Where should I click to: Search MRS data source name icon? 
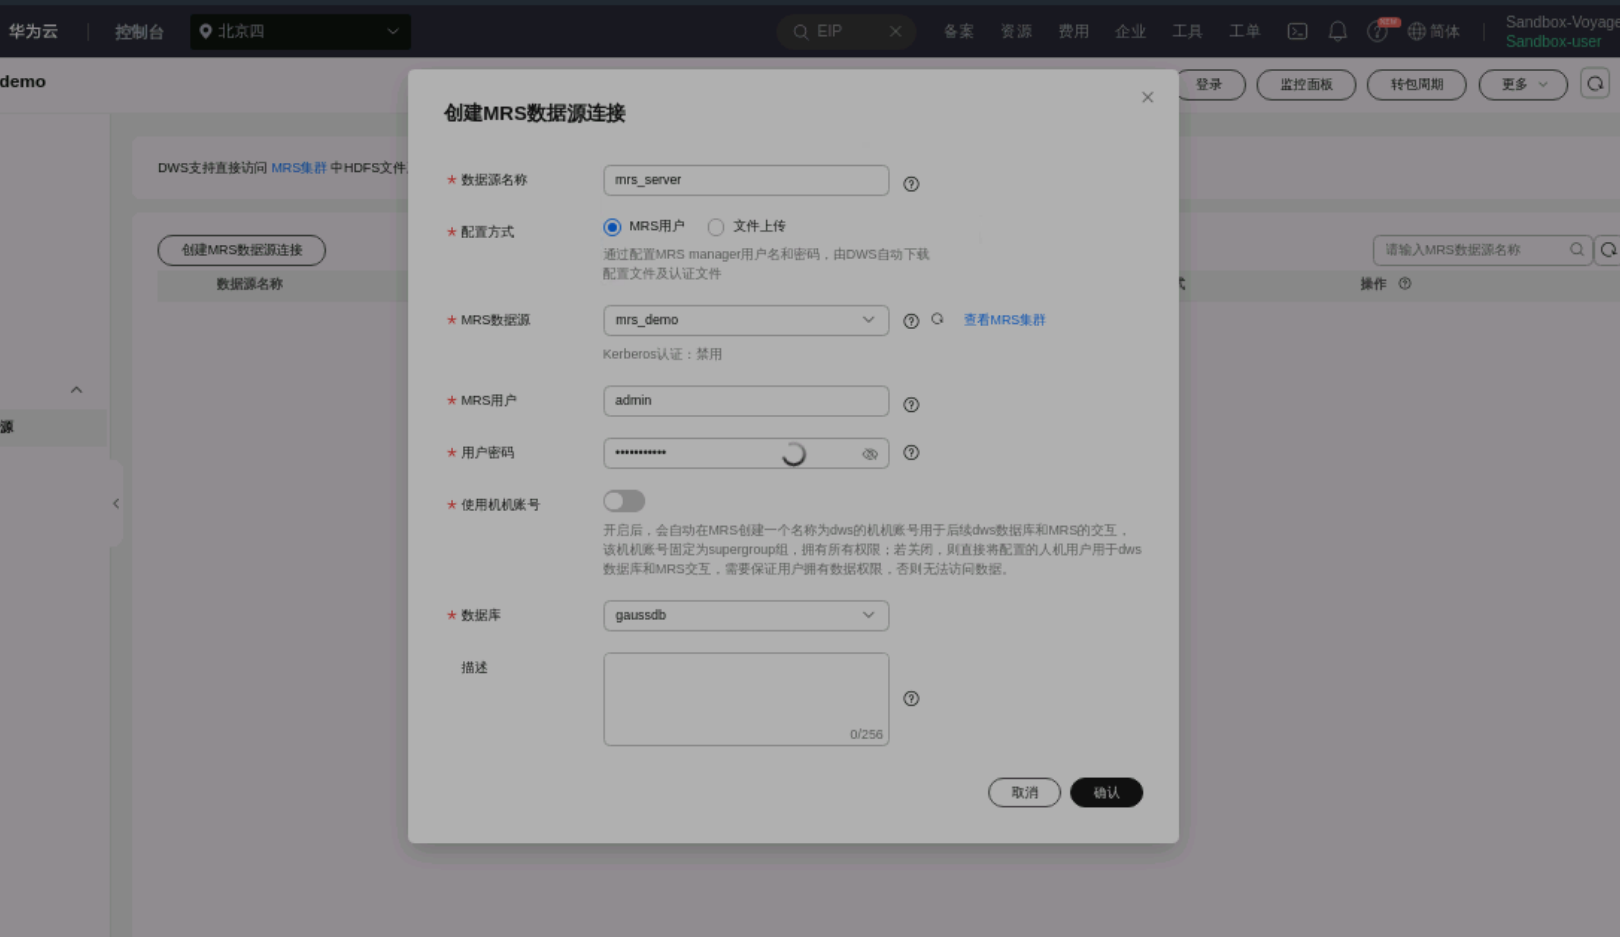(x=1577, y=250)
